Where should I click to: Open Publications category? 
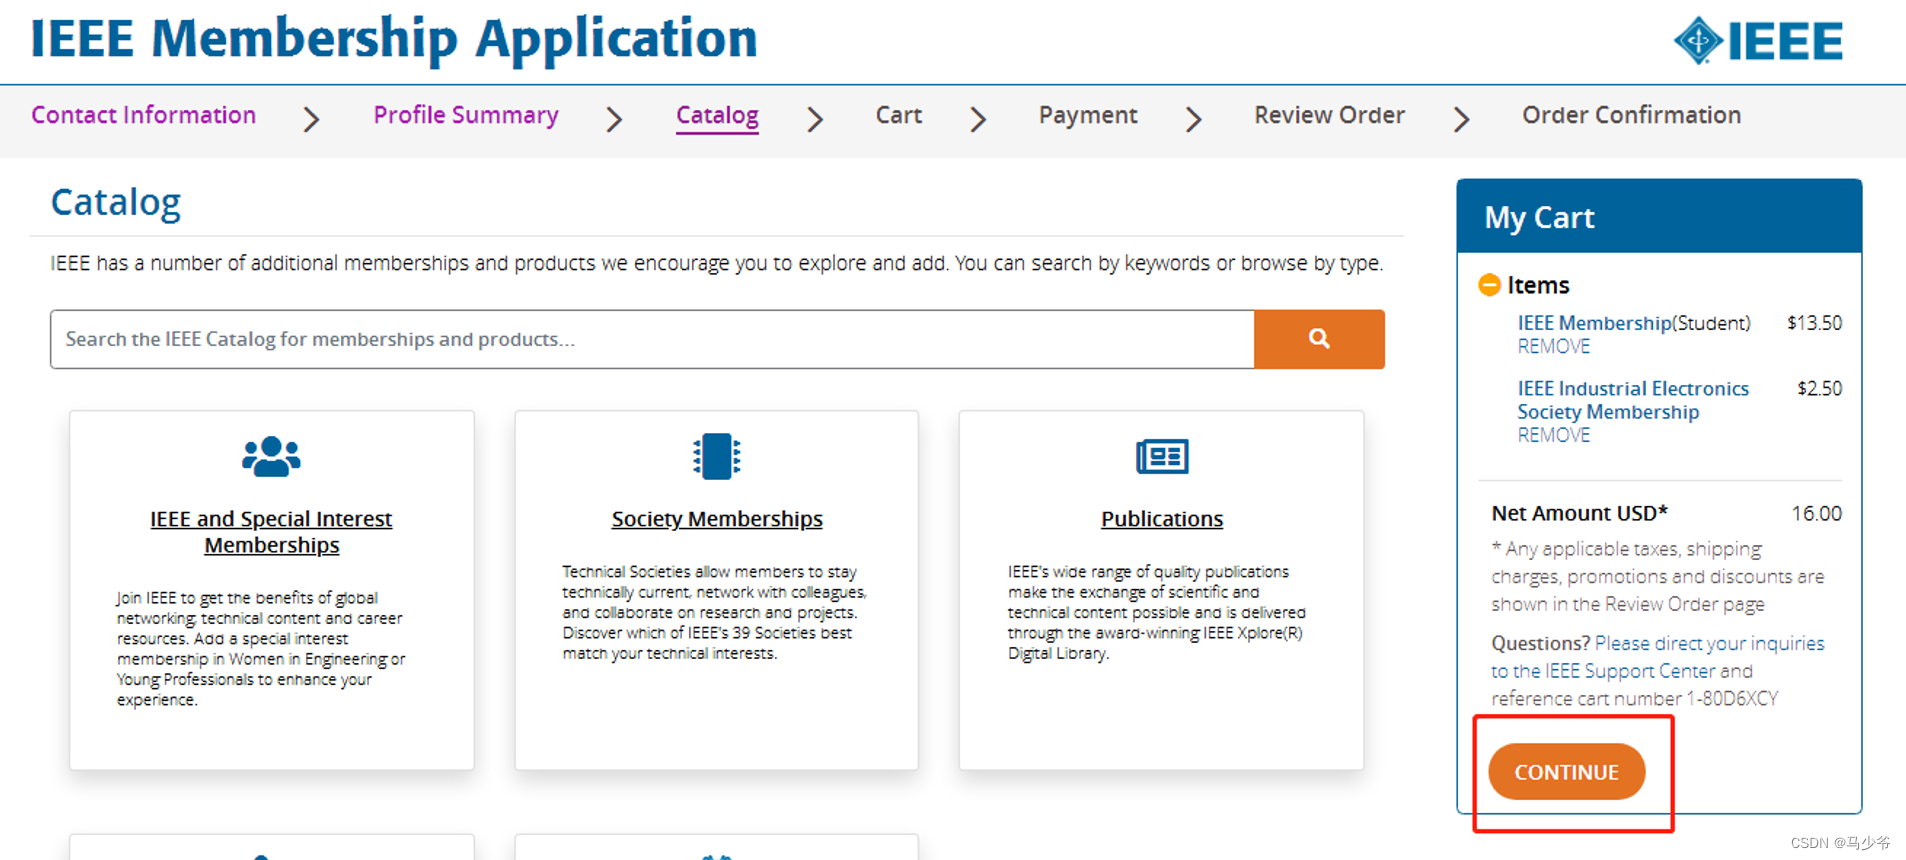point(1162,519)
